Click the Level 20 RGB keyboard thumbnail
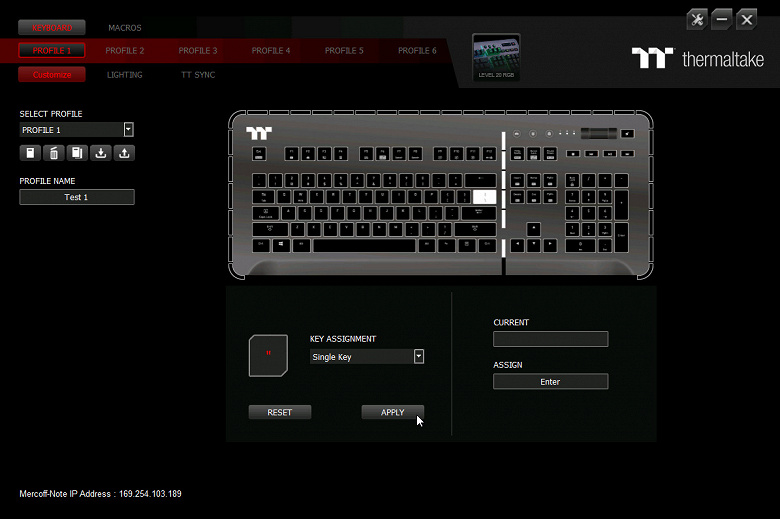This screenshot has height=519, width=780. 496,57
